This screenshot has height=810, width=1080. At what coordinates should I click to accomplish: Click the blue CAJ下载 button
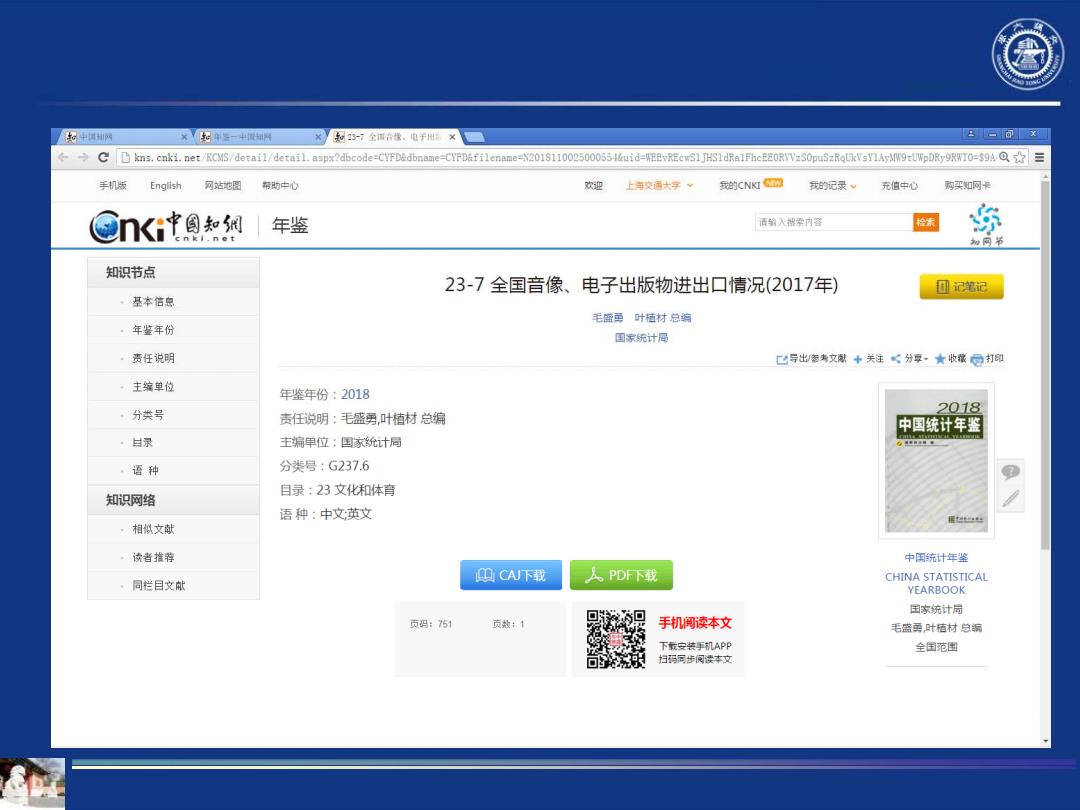coord(511,575)
